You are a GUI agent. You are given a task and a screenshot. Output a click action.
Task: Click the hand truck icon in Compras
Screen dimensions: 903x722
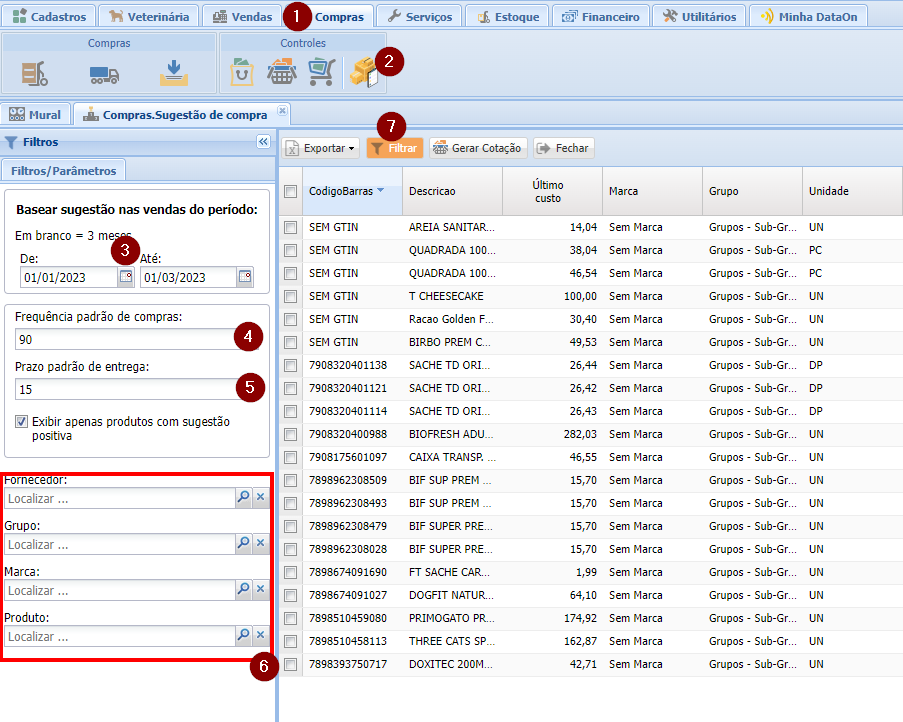click(36, 74)
